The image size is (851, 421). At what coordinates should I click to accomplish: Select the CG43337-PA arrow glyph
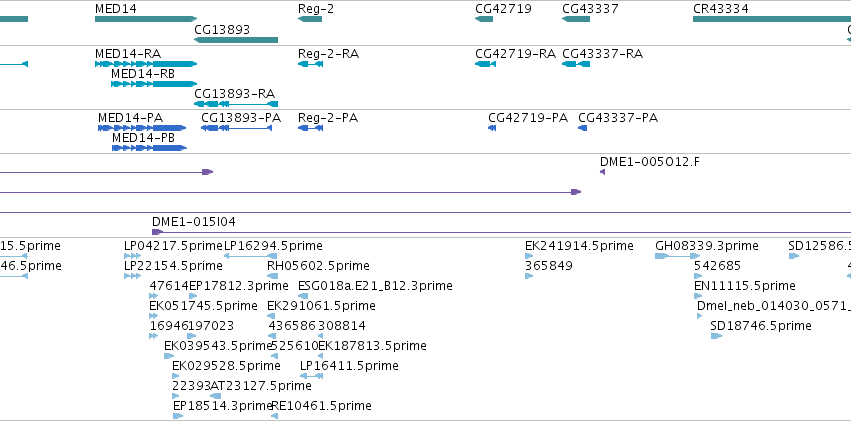582,128
